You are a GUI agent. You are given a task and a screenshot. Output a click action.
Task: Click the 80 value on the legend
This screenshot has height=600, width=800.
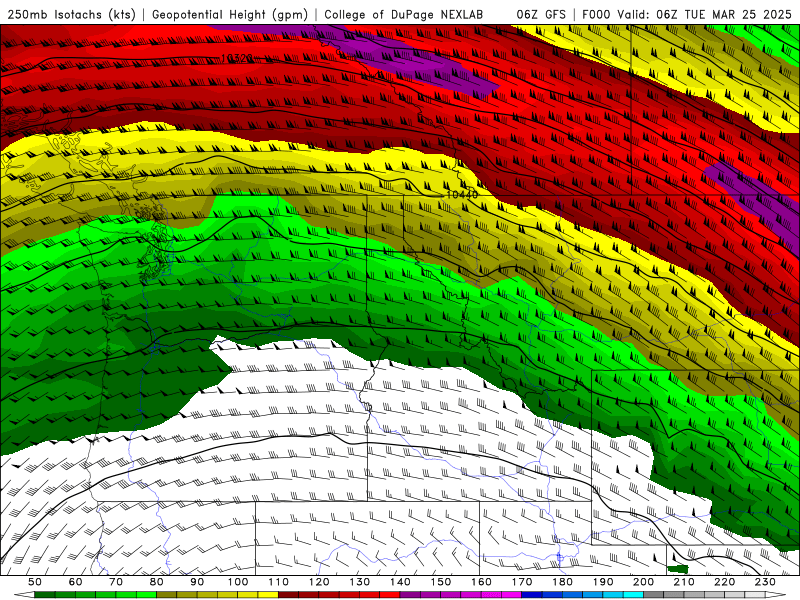[157, 582]
